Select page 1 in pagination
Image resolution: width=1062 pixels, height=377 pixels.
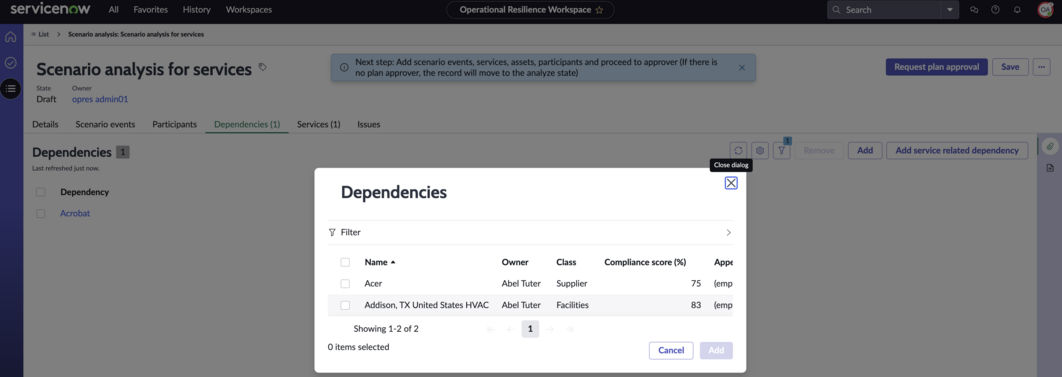530,329
